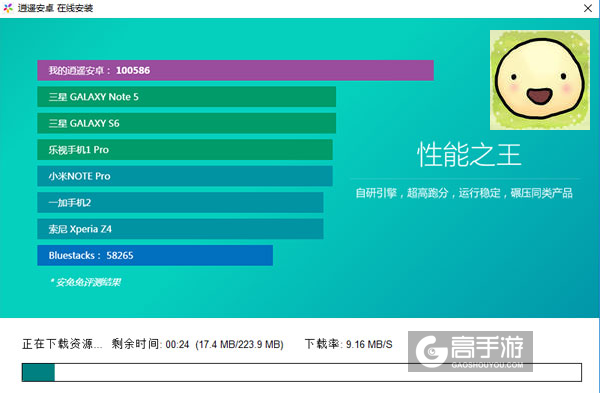This screenshot has height=393, width=600.
Task: Click the colorful app logo in title bar
Action: (8, 8)
